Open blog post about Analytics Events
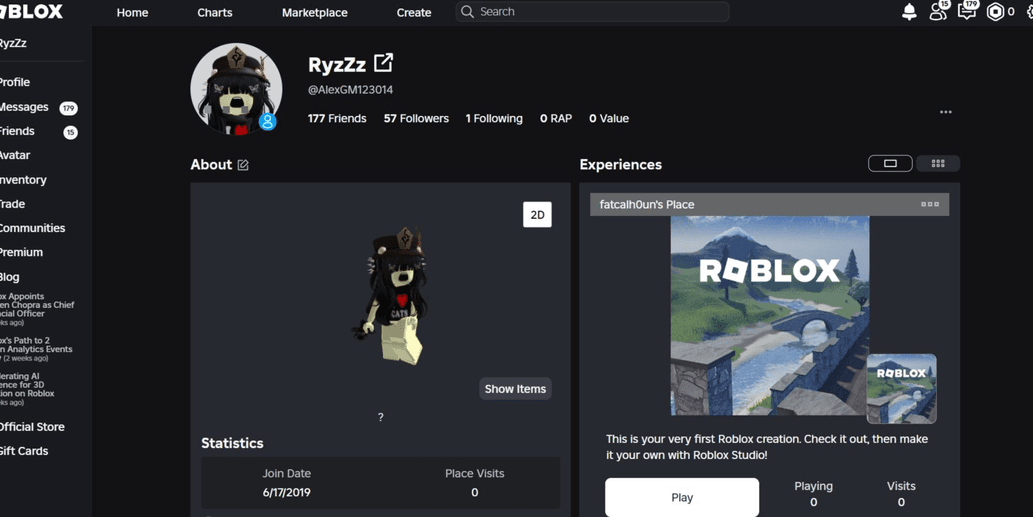 point(36,349)
